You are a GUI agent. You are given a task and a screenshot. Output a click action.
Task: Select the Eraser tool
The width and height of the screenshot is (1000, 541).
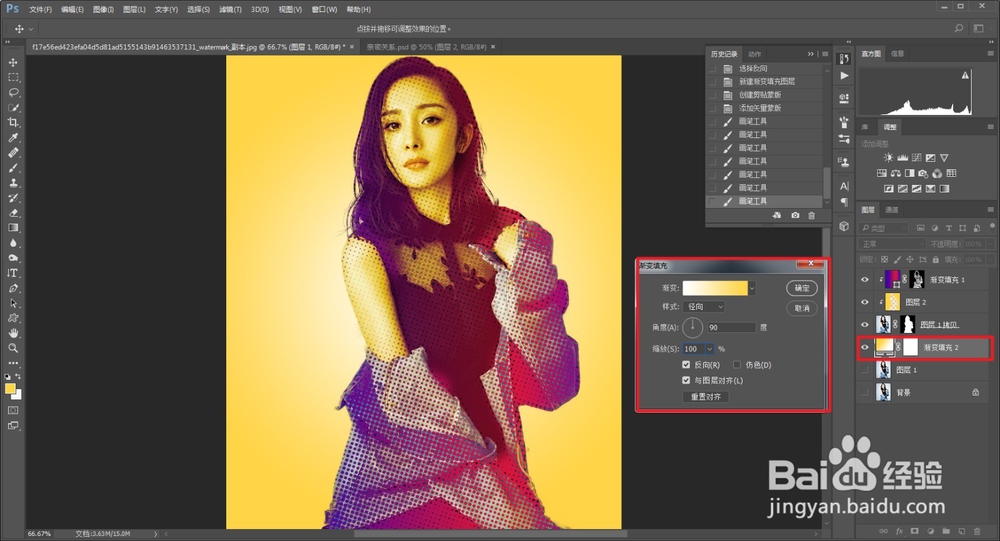click(13, 213)
